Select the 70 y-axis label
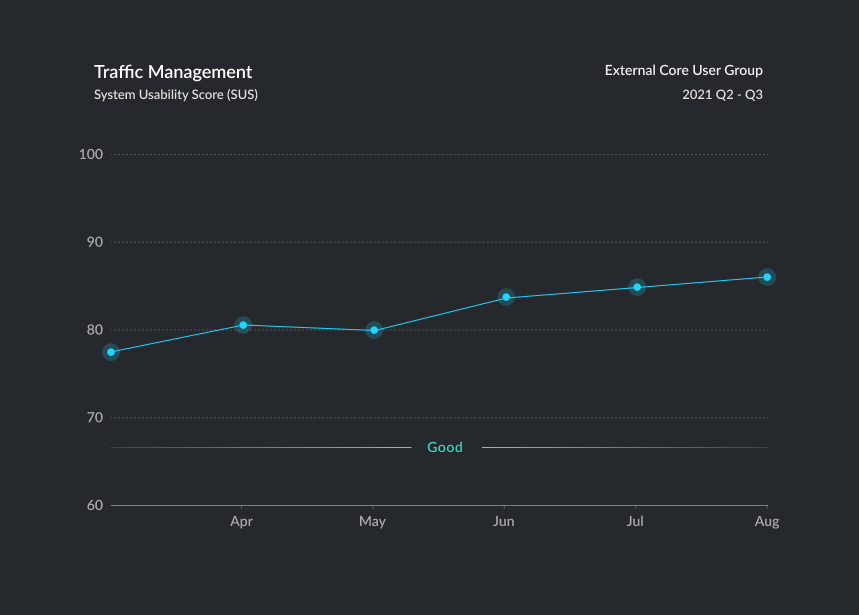The width and height of the screenshot is (859, 615). pyautogui.click(x=95, y=417)
